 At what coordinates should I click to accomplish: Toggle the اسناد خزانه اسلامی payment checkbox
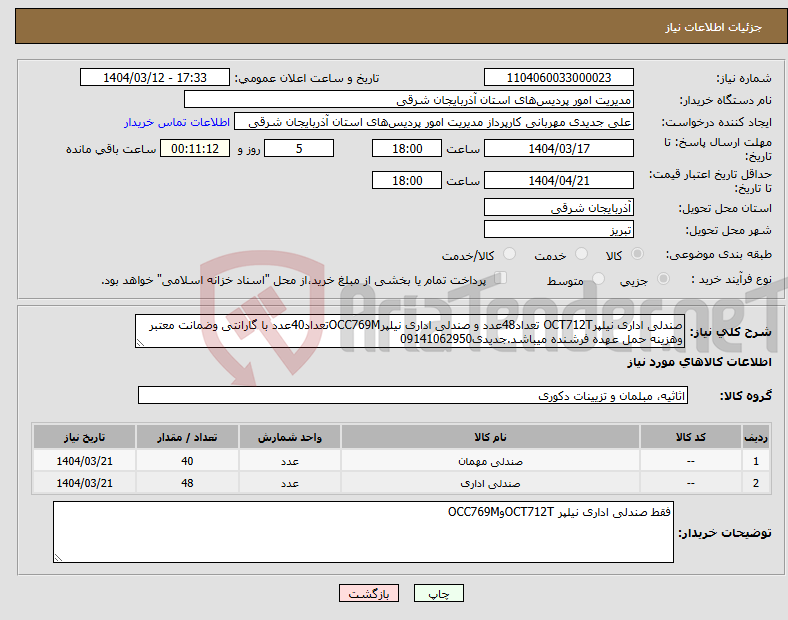pyautogui.click(x=501, y=277)
